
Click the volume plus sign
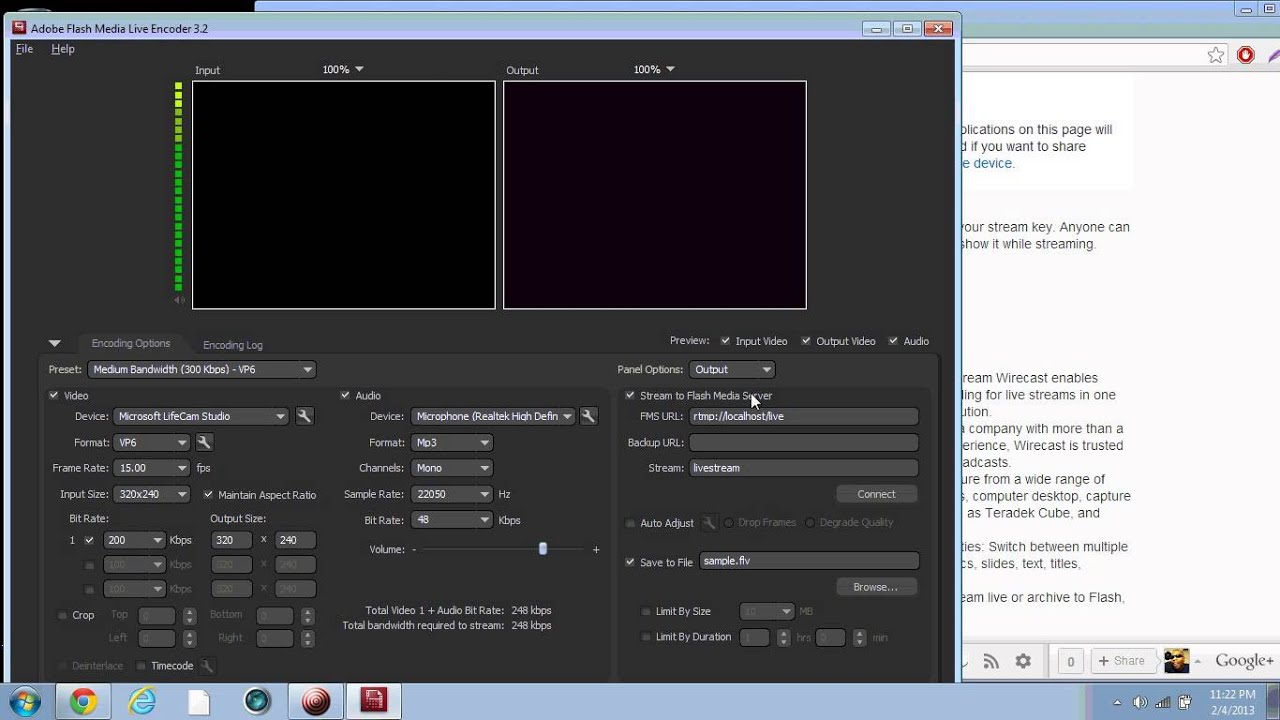point(596,549)
